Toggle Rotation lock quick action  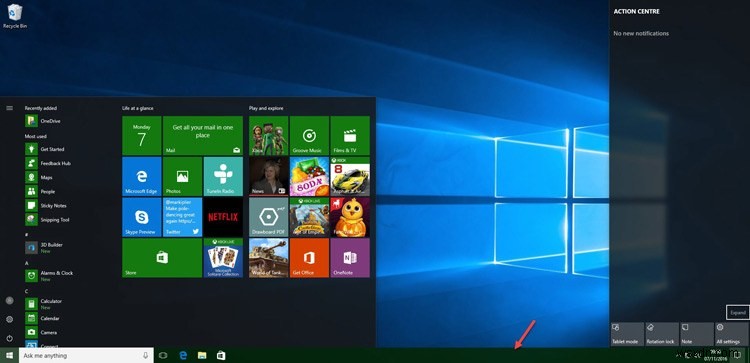pyautogui.click(x=662, y=334)
